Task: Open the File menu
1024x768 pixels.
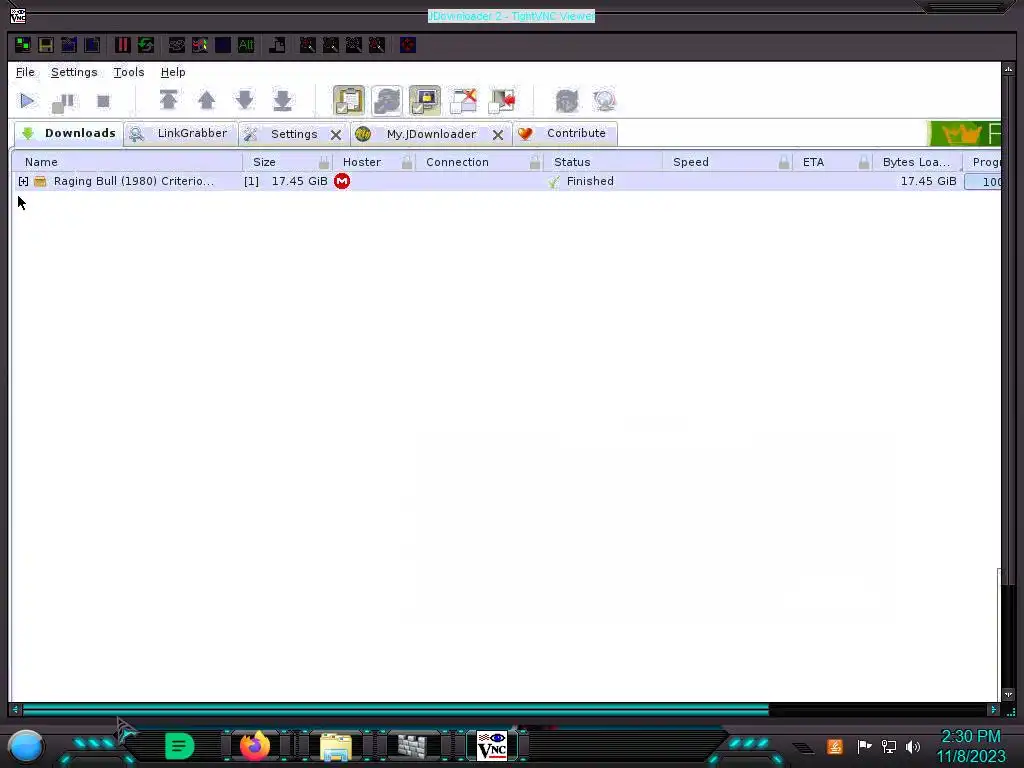Action: click(x=25, y=72)
